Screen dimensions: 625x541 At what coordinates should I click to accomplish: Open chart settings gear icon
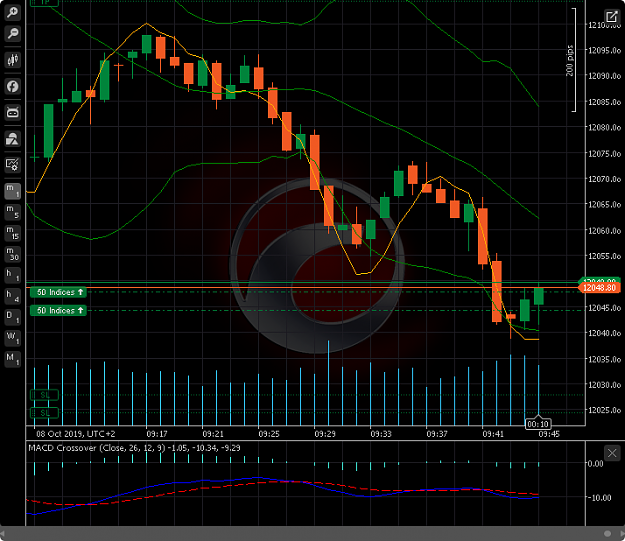12,165
